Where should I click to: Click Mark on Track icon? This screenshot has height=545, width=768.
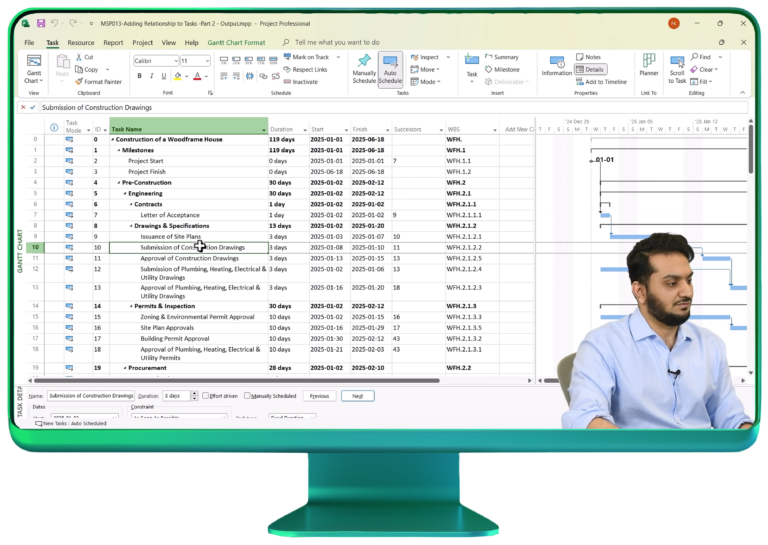tap(287, 57)
